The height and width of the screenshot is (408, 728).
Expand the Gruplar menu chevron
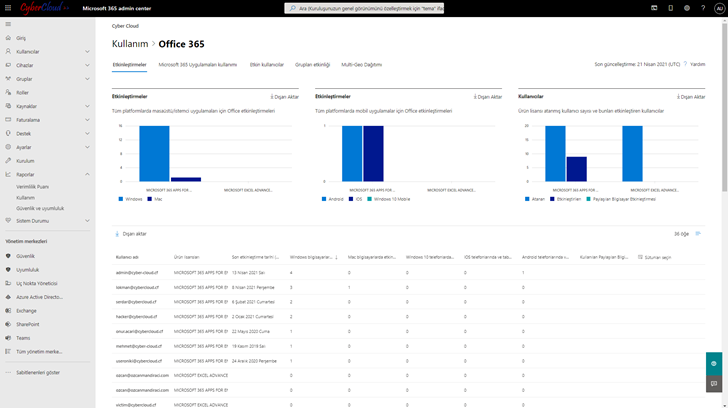[x=87, y=79]
